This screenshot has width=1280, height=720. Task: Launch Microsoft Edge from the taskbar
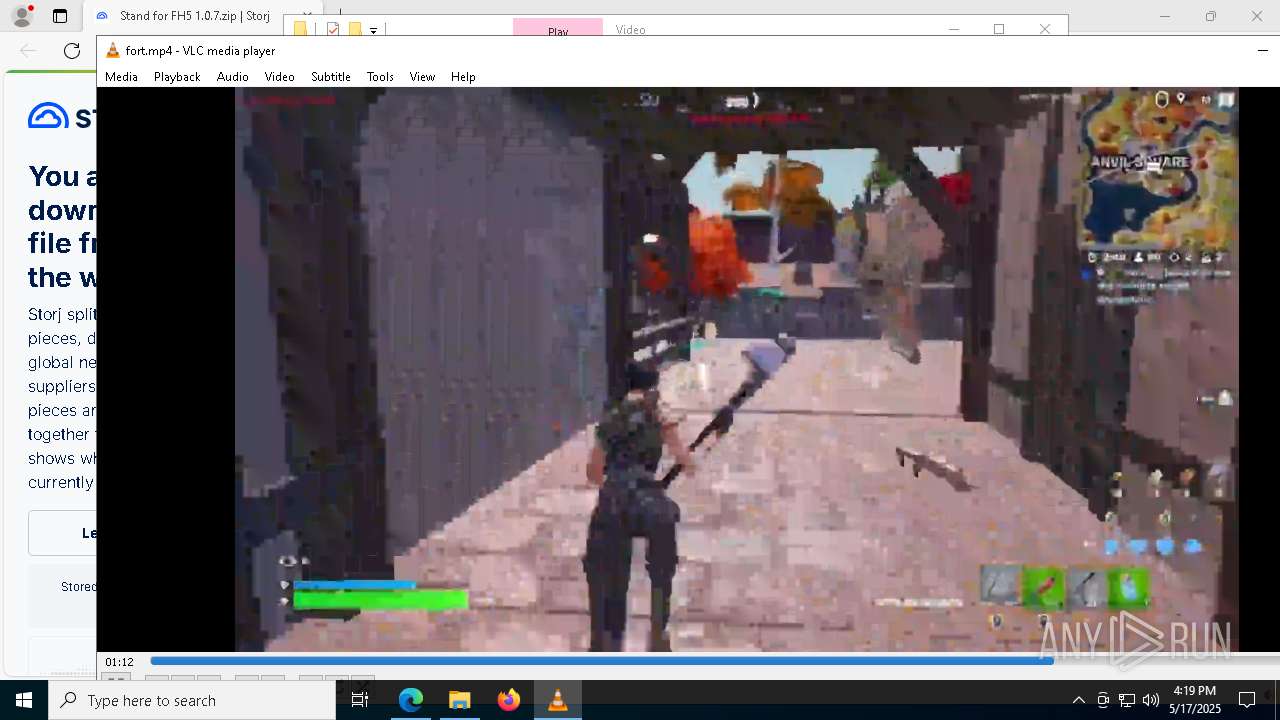[410, 700]
